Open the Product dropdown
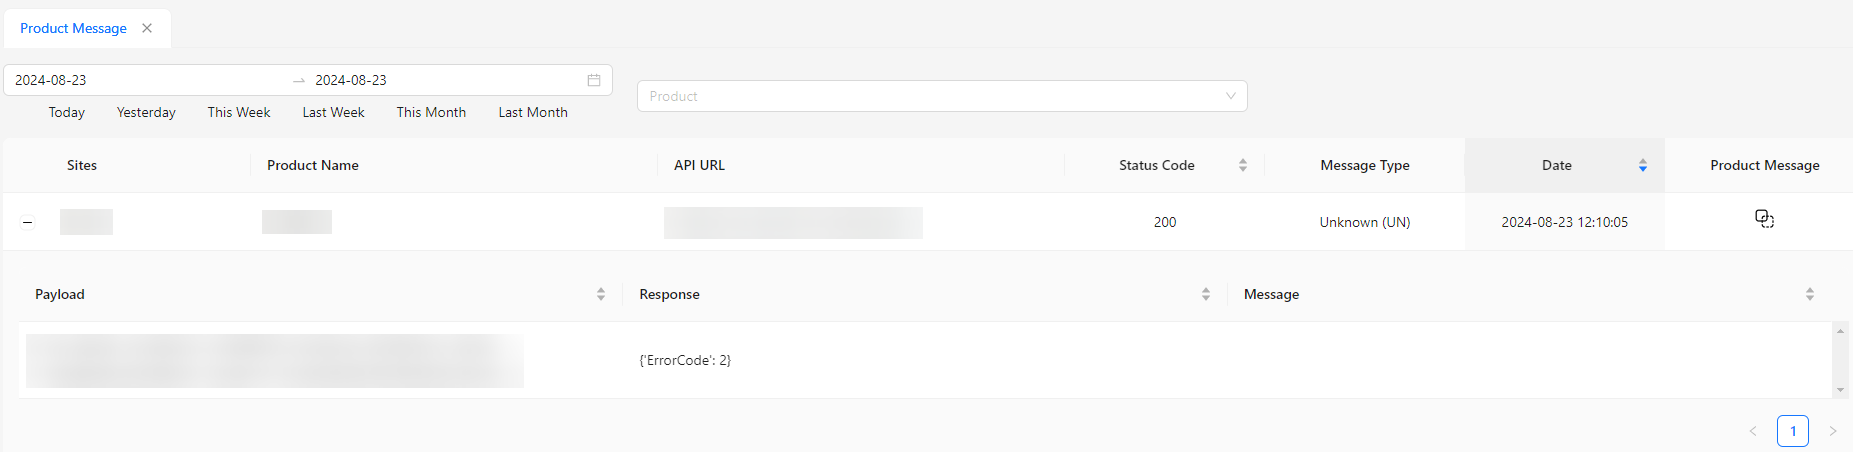The image size is (1853, 452). [x=941, y=96]
